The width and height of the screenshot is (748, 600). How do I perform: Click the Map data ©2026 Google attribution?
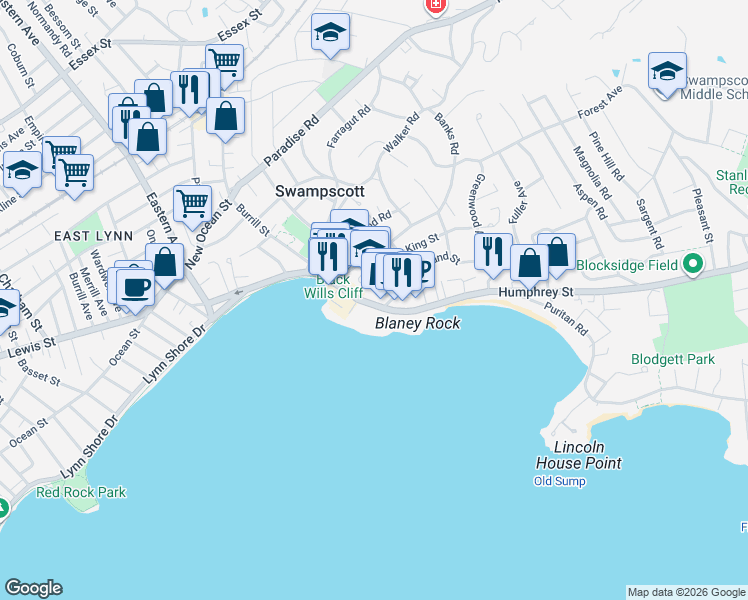pos(687,592)
